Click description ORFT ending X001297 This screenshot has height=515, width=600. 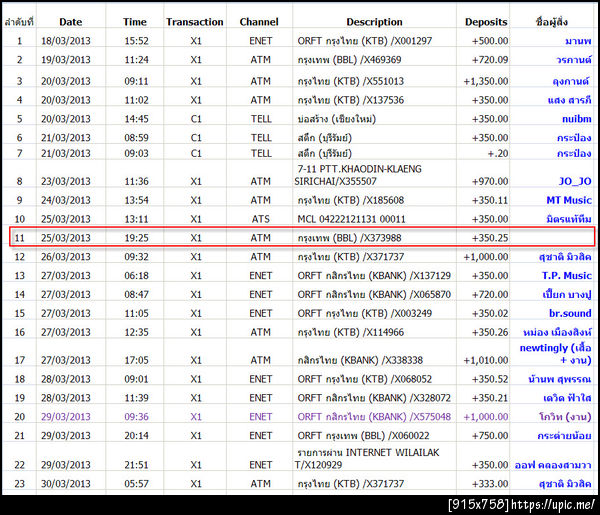365,41
